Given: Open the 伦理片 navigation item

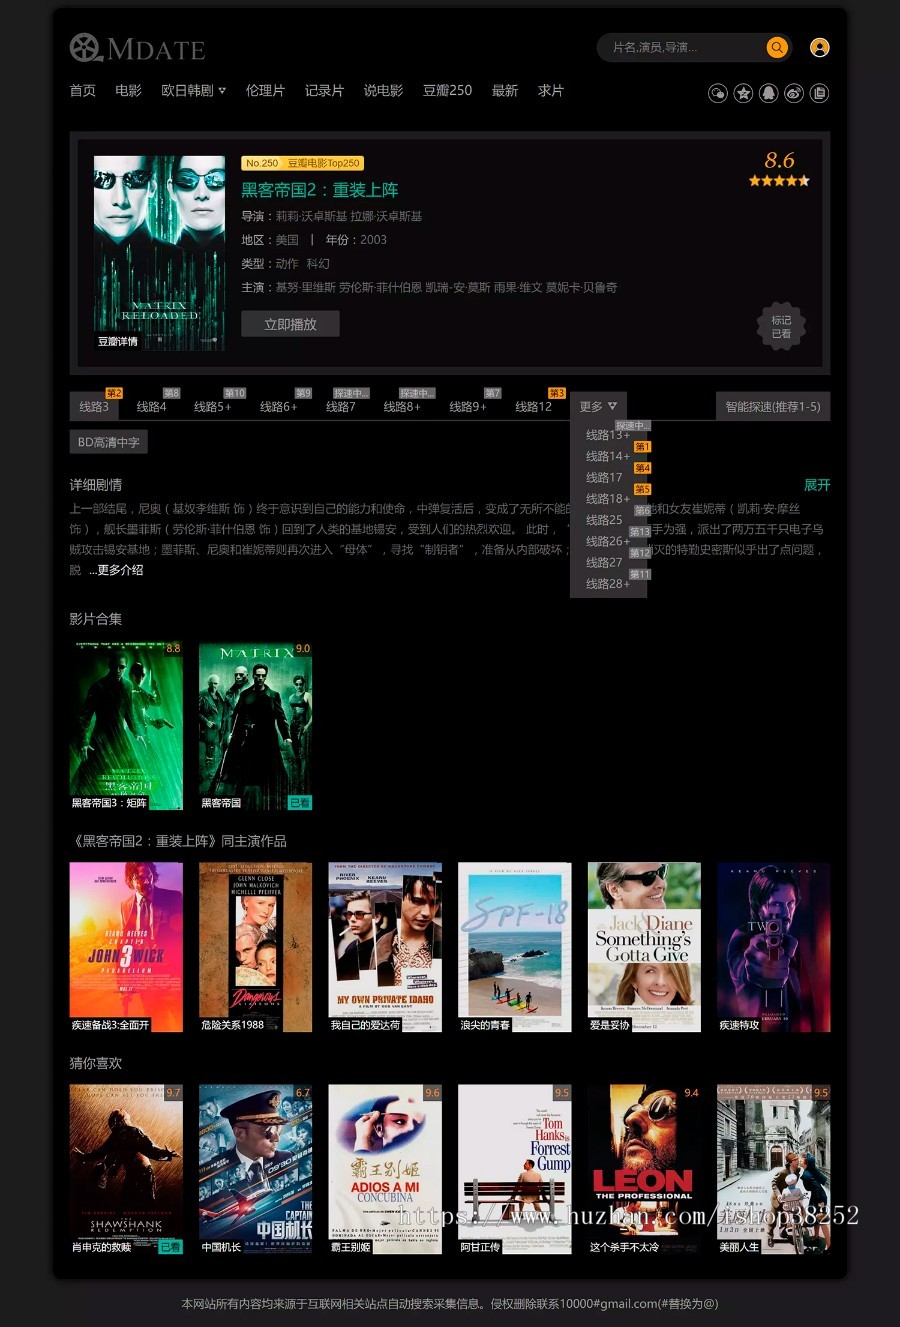Looking at the screenshot, I should [x=265, y=90].
